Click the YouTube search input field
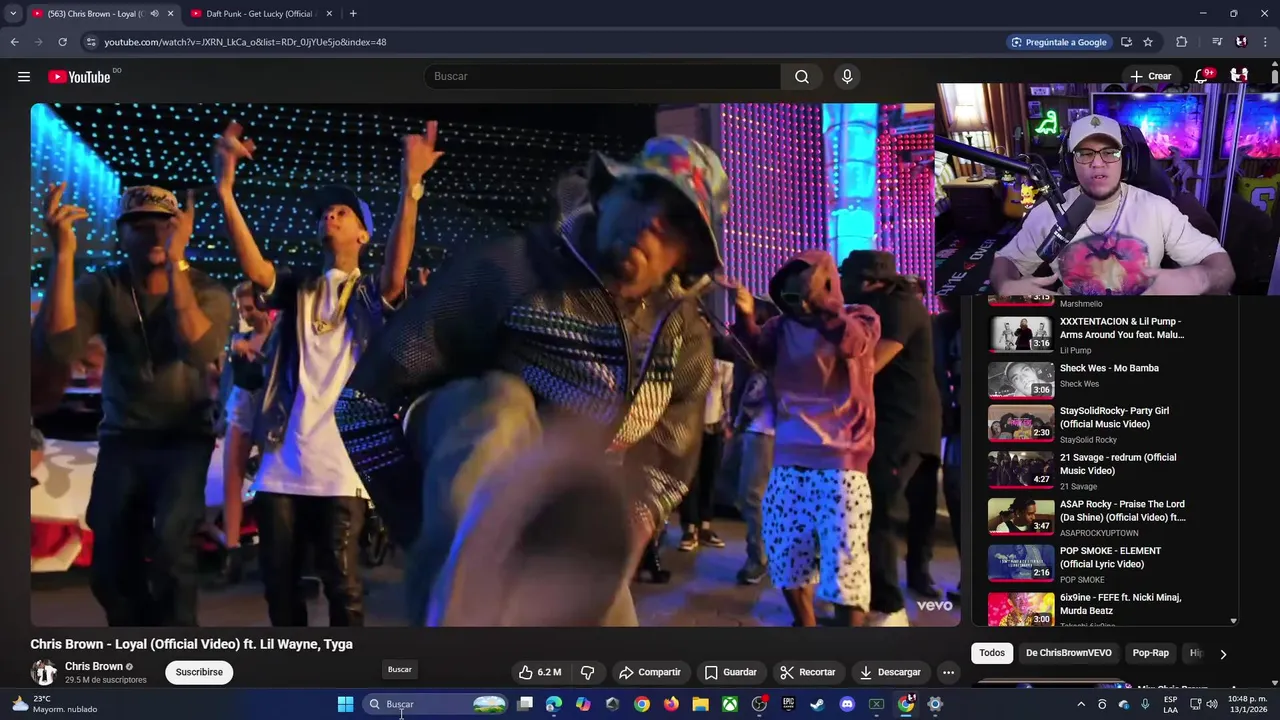The image size is (1280, 720). (603, 77)
